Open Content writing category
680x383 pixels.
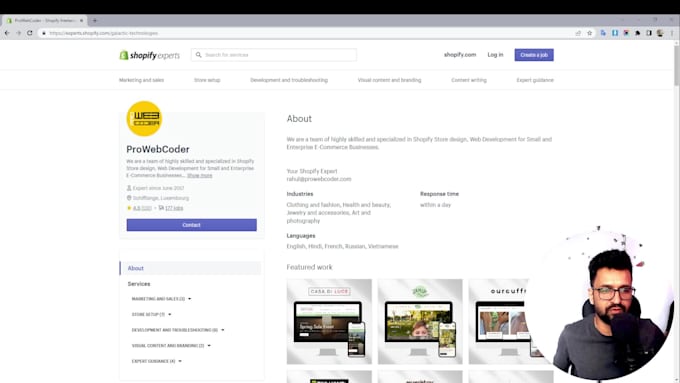[x=469, y=80]
